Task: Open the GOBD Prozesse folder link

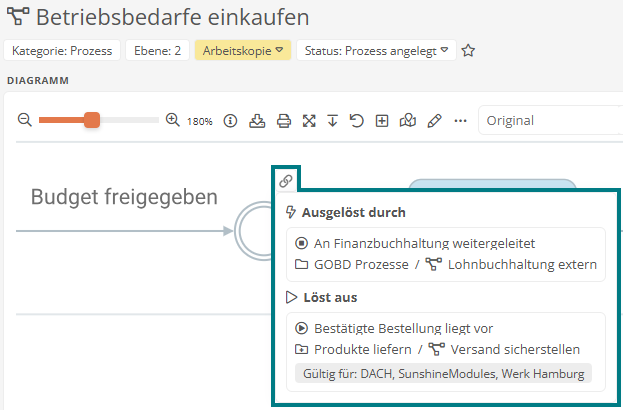Action: [361, 264]
